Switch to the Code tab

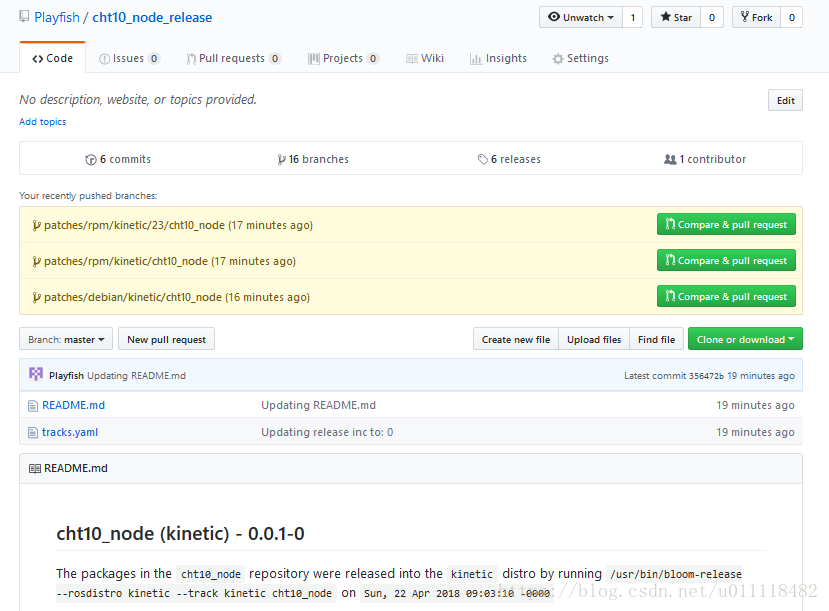pos(52,58)
